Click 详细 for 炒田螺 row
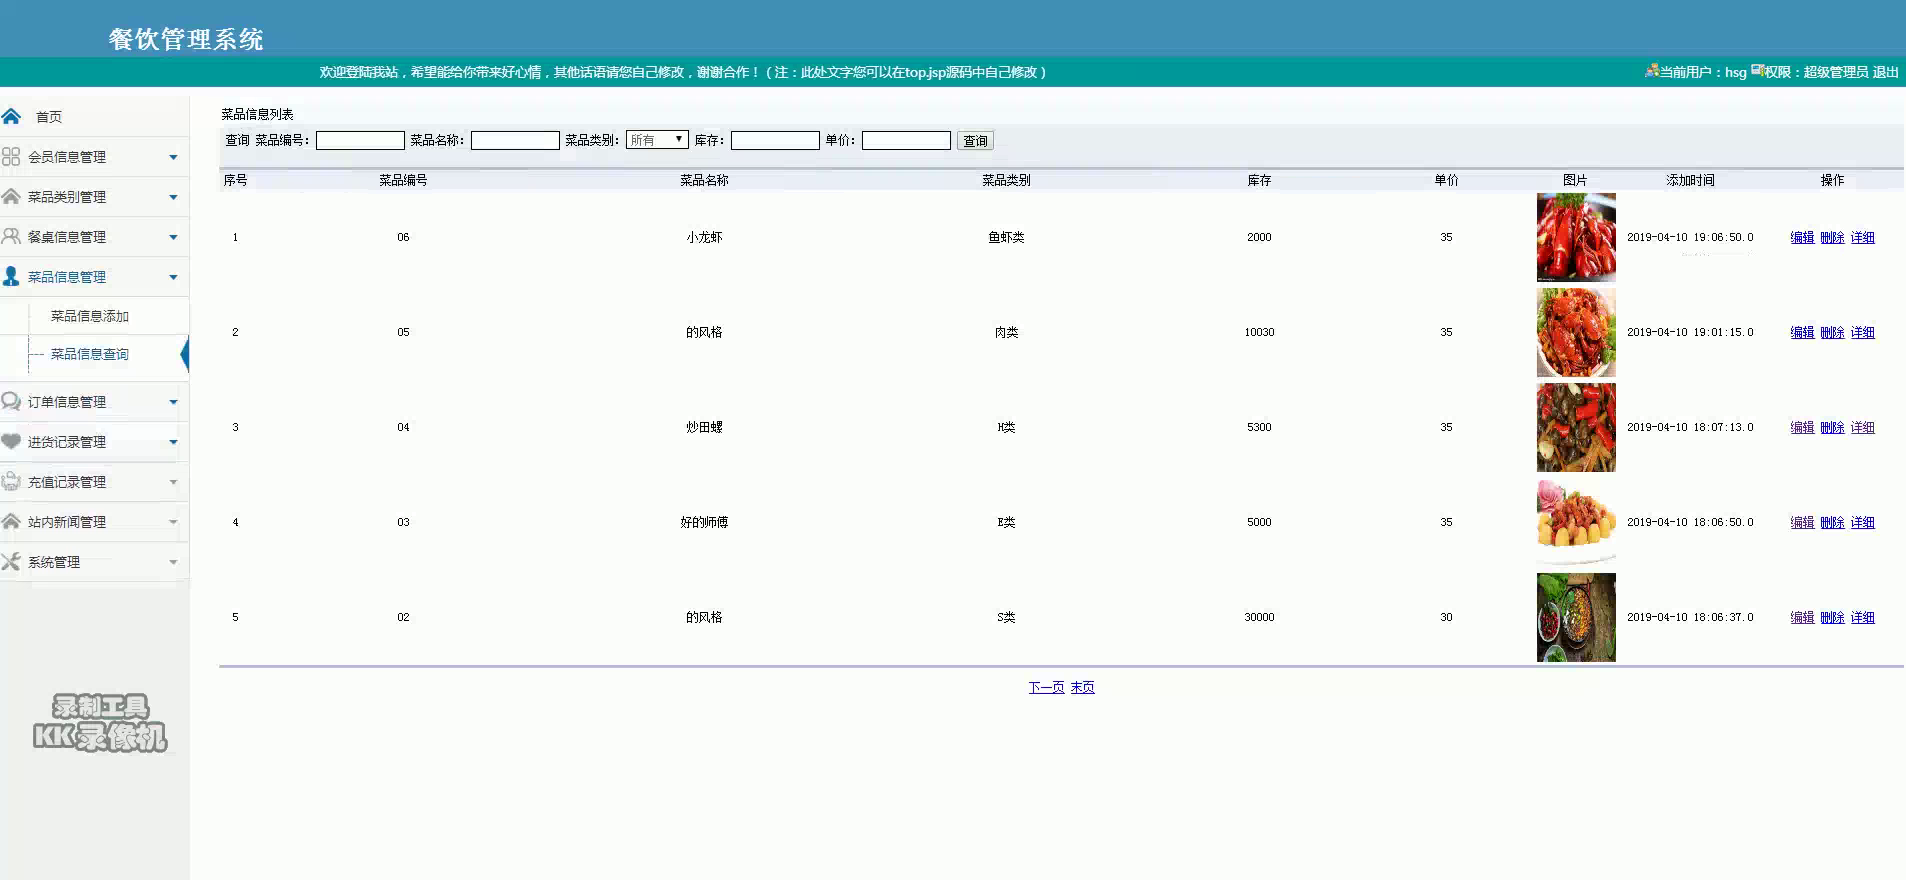 coord(1862,427)
